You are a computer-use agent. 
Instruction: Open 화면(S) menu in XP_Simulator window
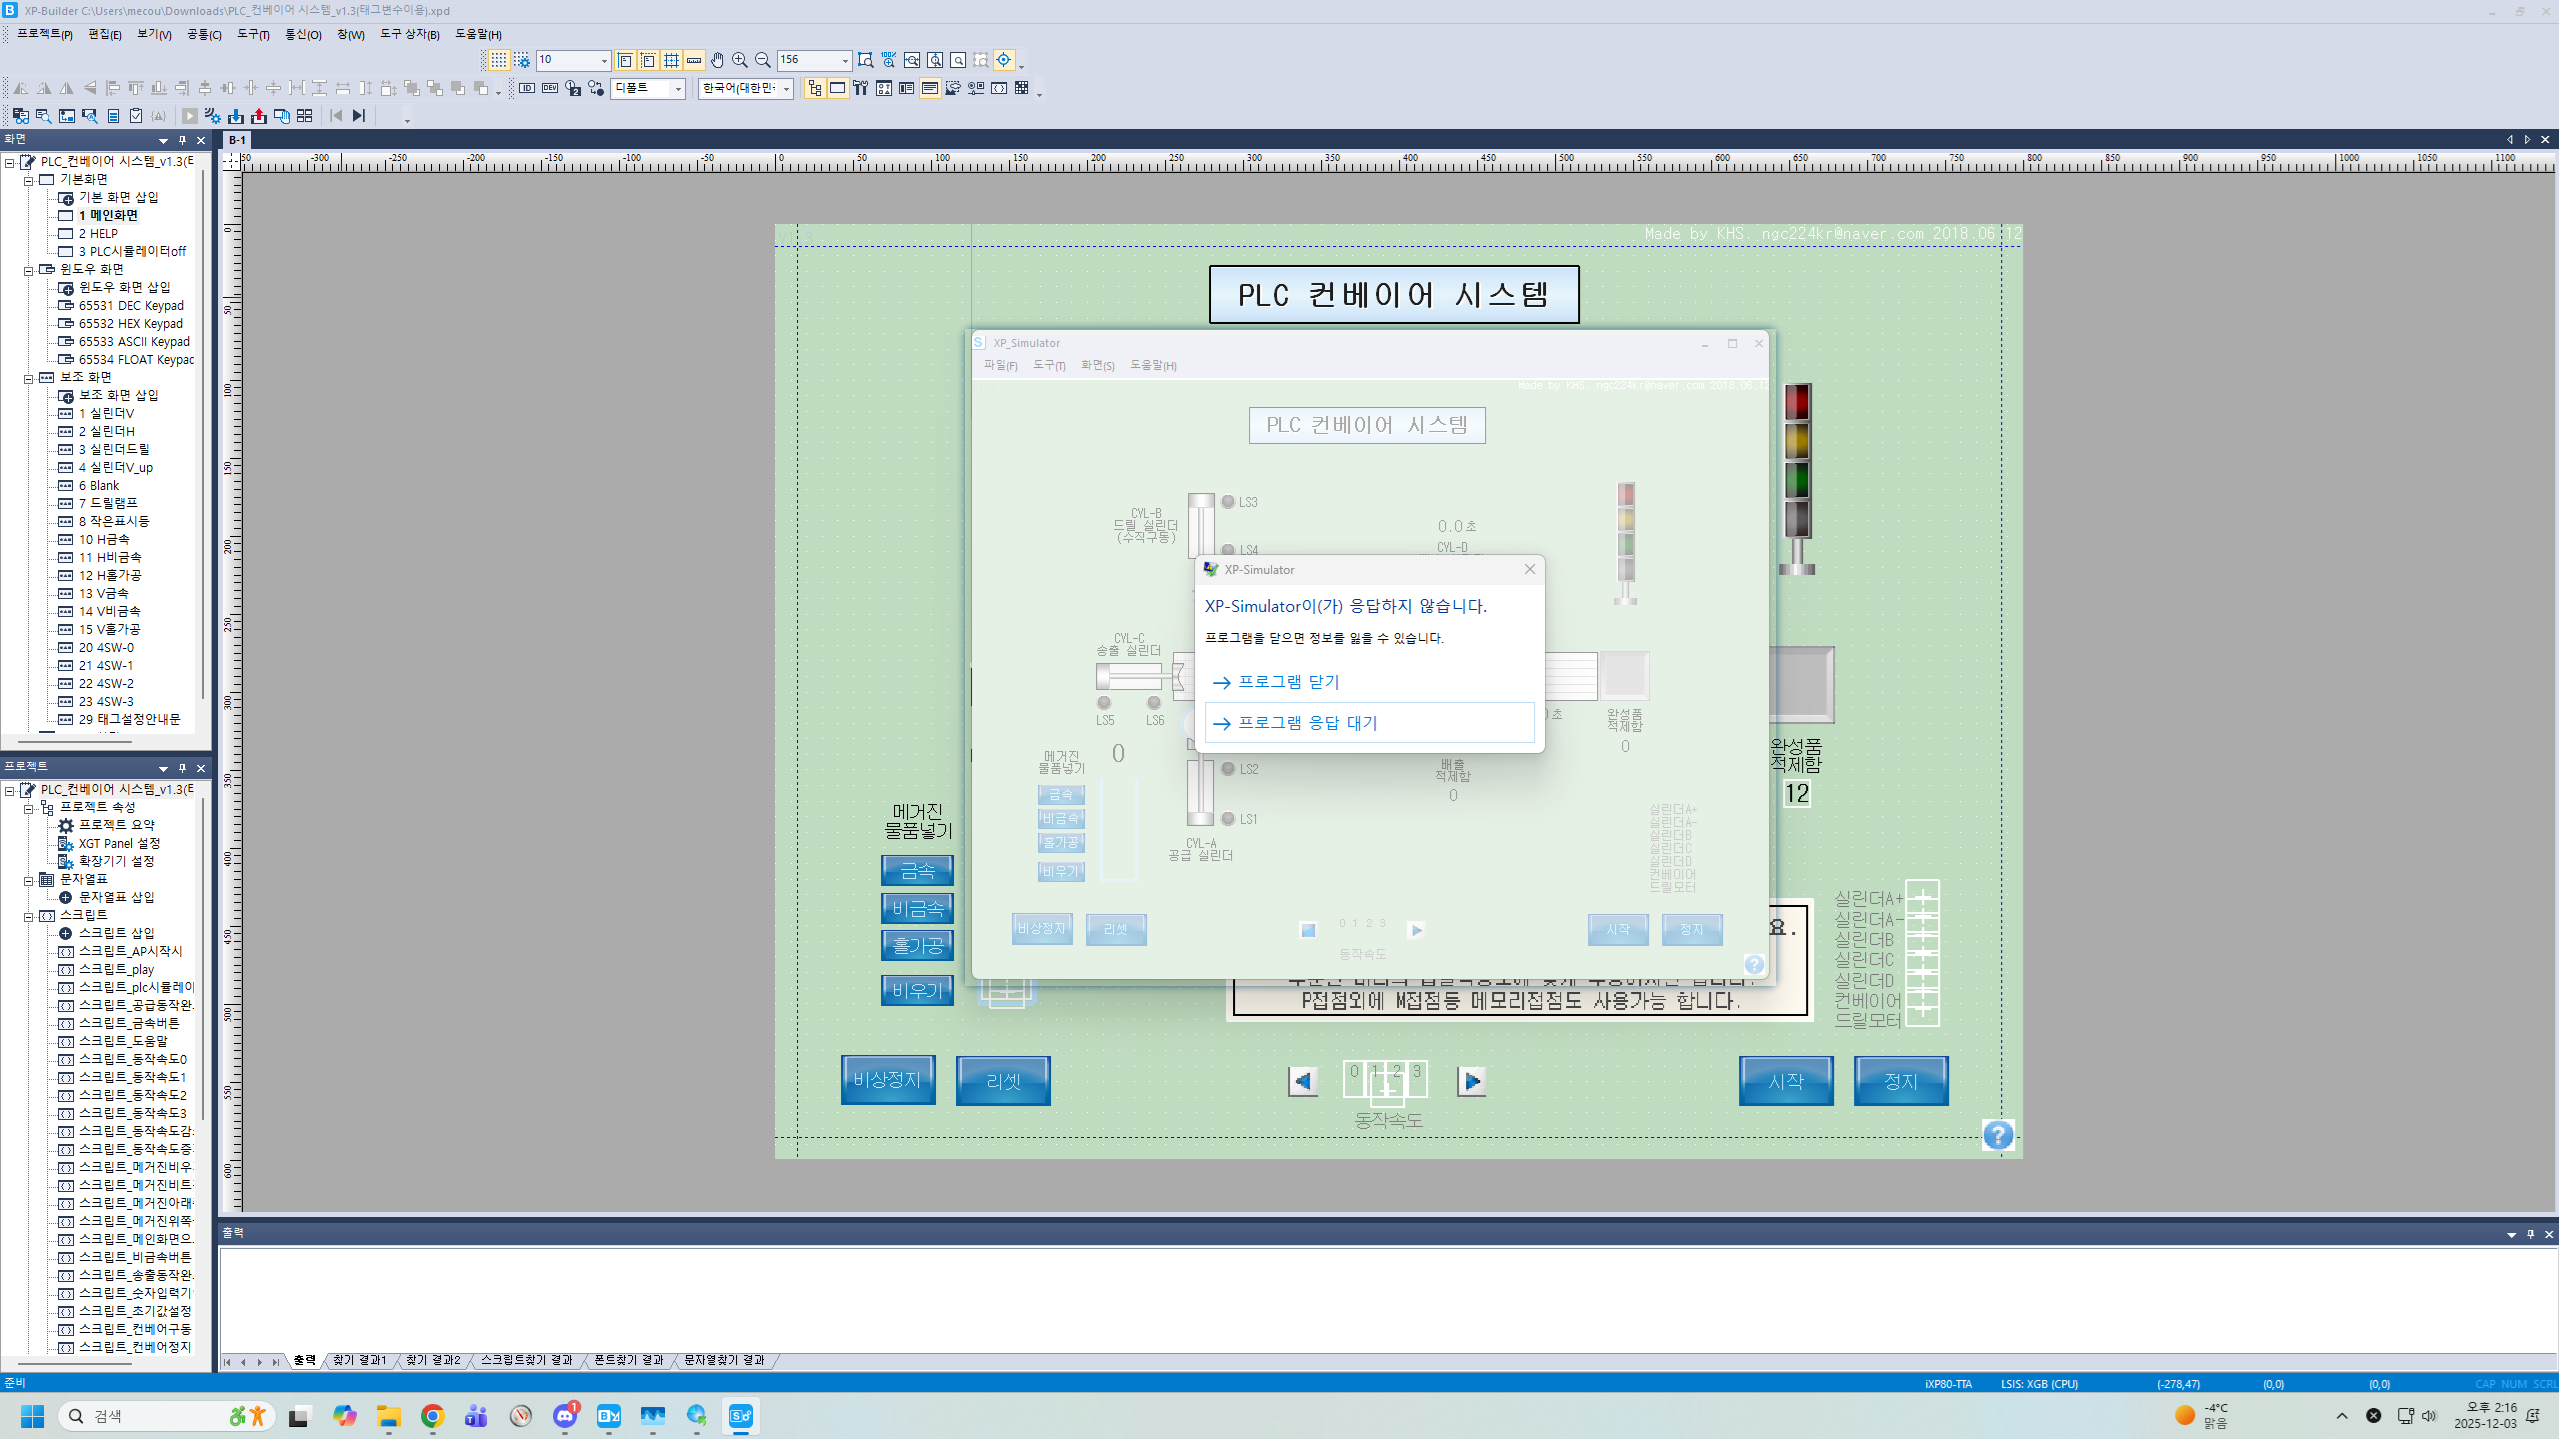pos(1097,365)
